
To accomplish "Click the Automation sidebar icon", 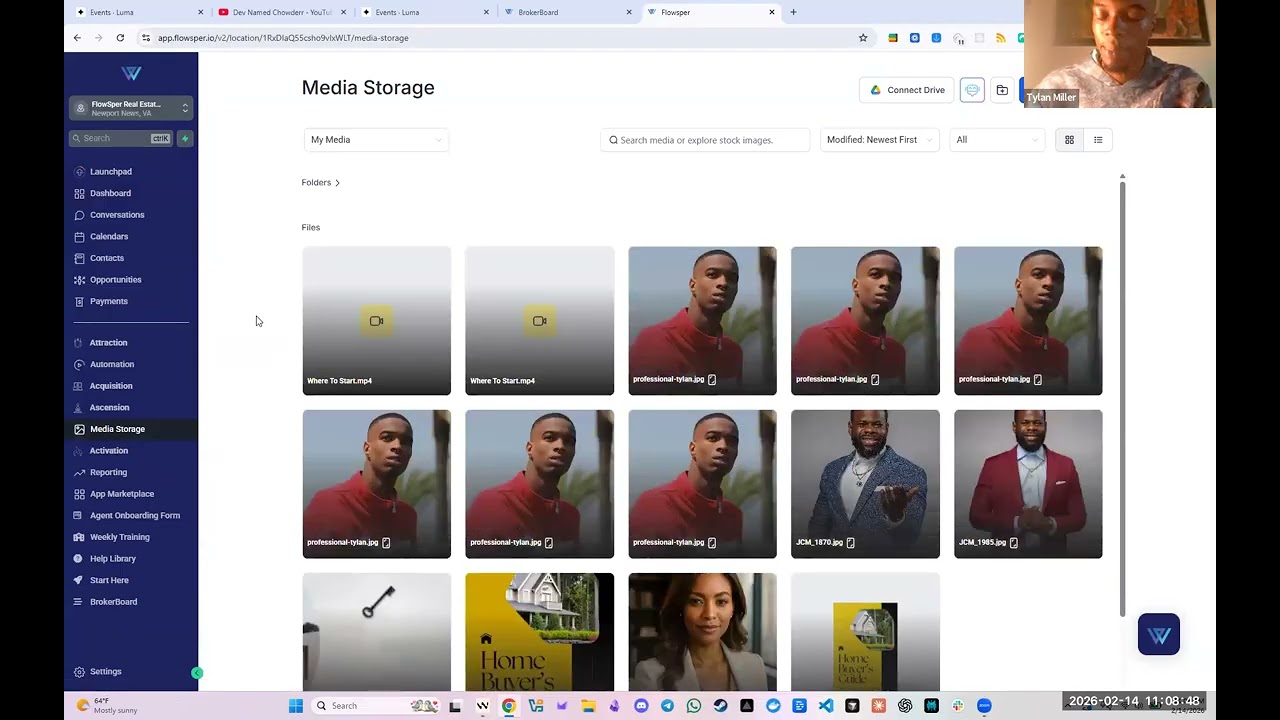I will (79, 364).
